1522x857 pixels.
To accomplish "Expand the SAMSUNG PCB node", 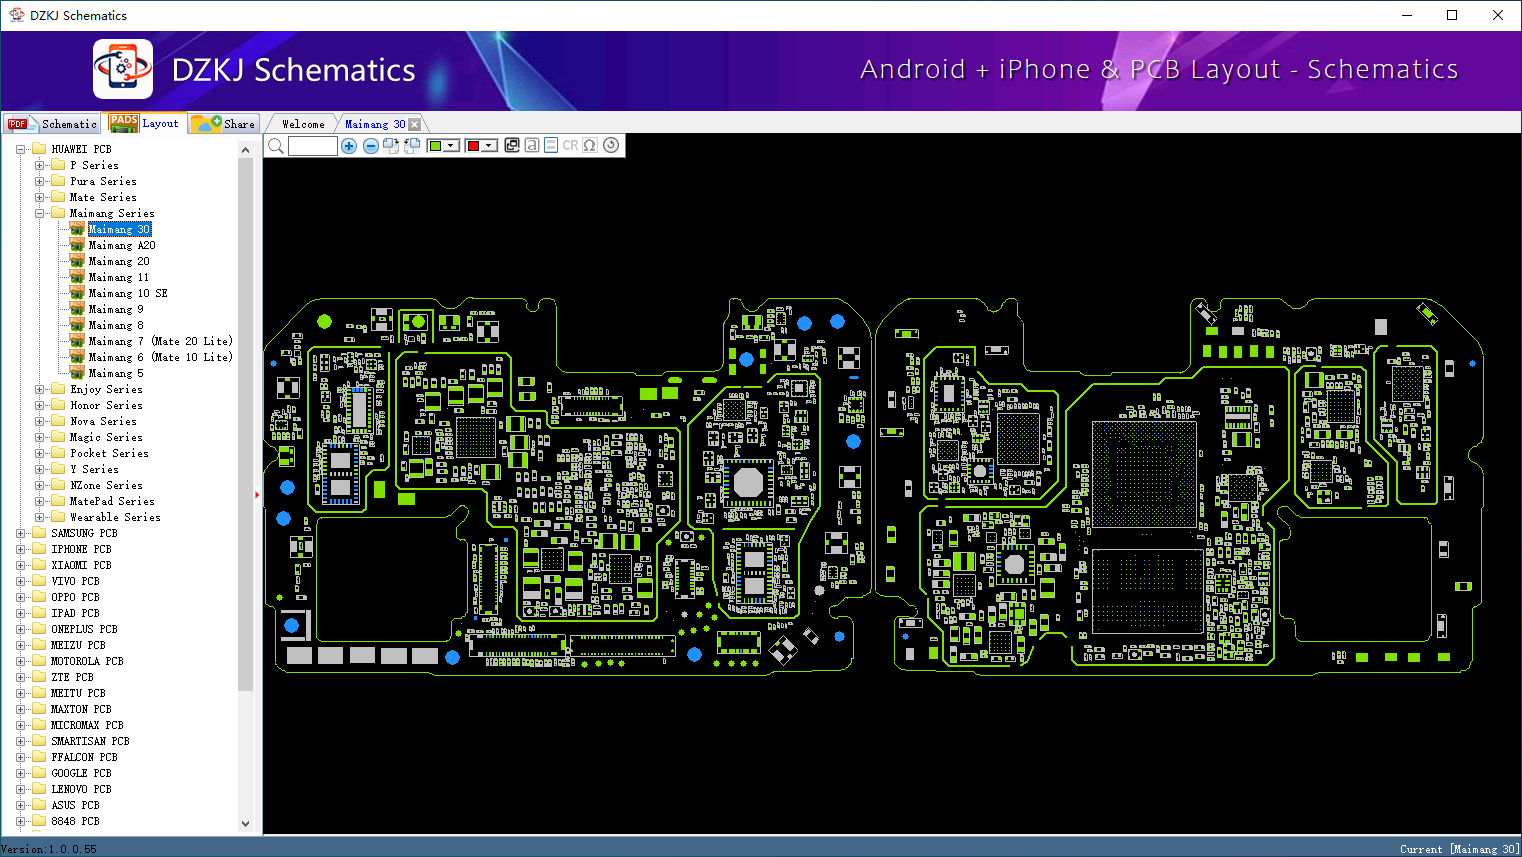I will [21, 533].
